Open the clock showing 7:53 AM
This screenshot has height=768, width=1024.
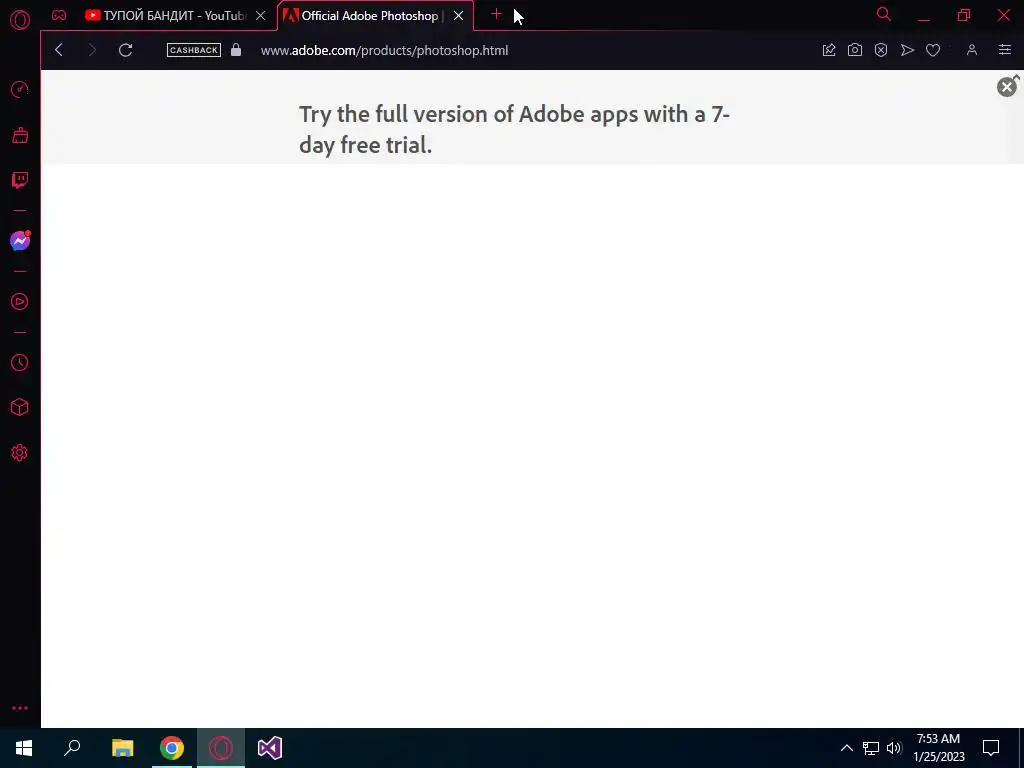[x=938, y=748]
